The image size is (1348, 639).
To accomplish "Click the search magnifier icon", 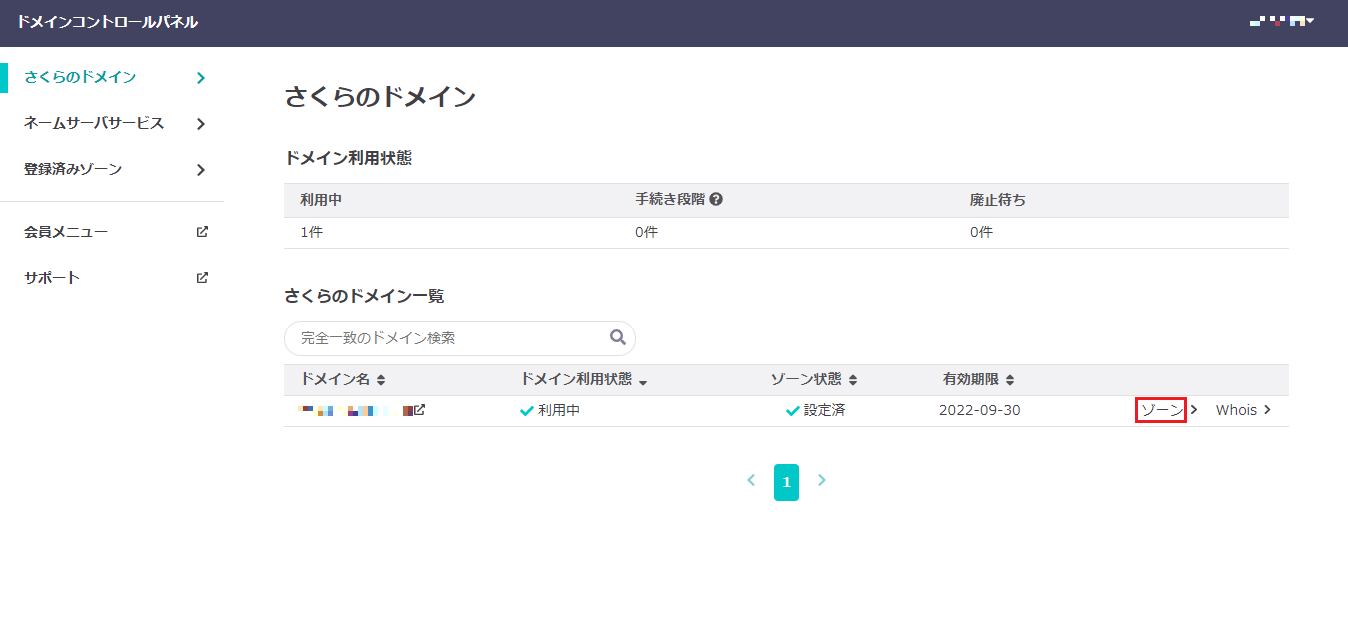I will point(618,337).
